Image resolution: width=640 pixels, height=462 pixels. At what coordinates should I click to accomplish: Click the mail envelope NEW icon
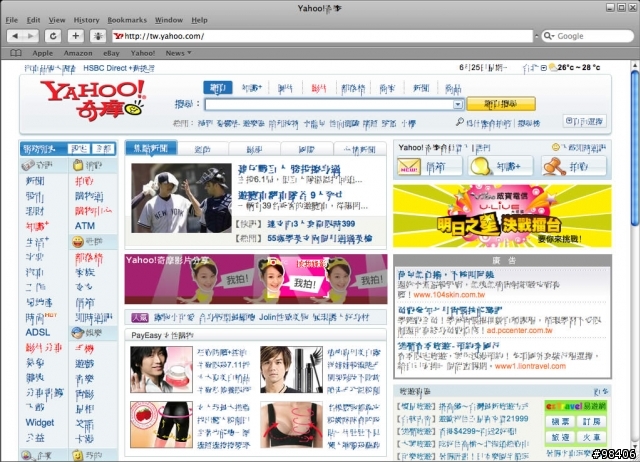tap(409, 167)
